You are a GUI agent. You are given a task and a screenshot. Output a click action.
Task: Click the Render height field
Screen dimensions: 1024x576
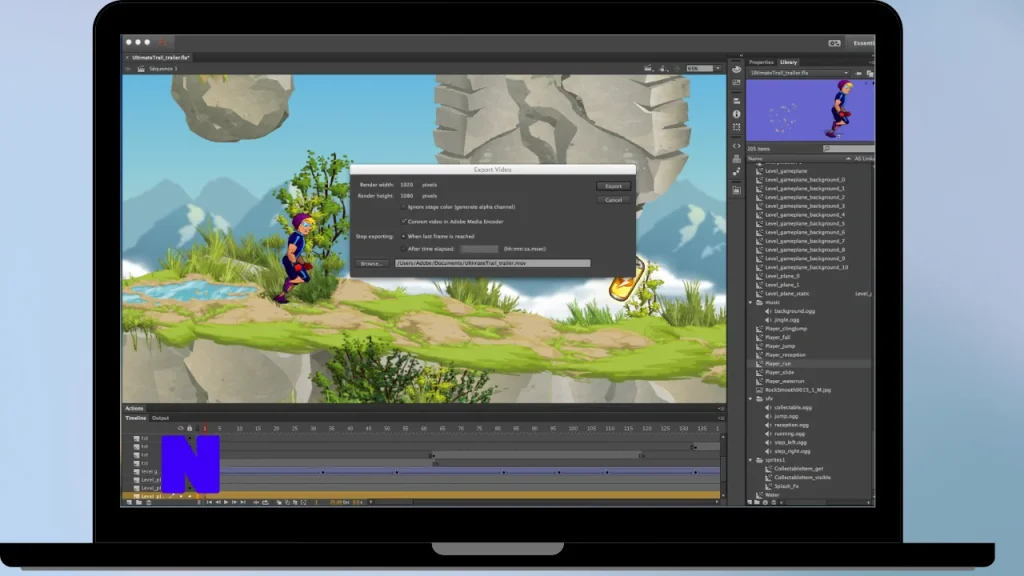pos(407,196)
